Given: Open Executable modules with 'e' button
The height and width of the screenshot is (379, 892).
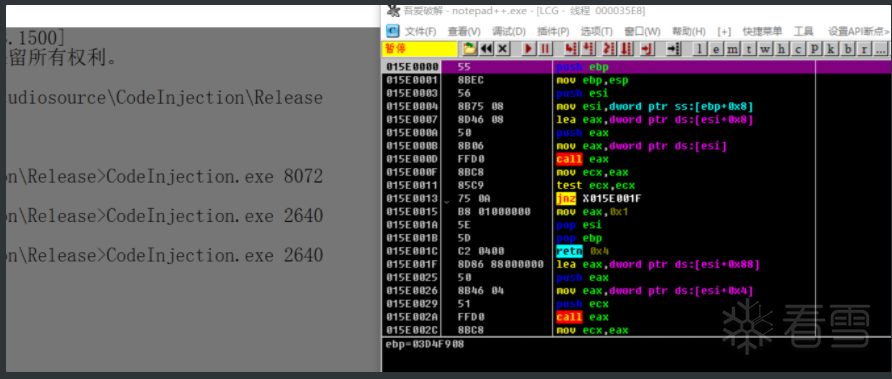Looking at the screenshot, I should click(716, 50).
